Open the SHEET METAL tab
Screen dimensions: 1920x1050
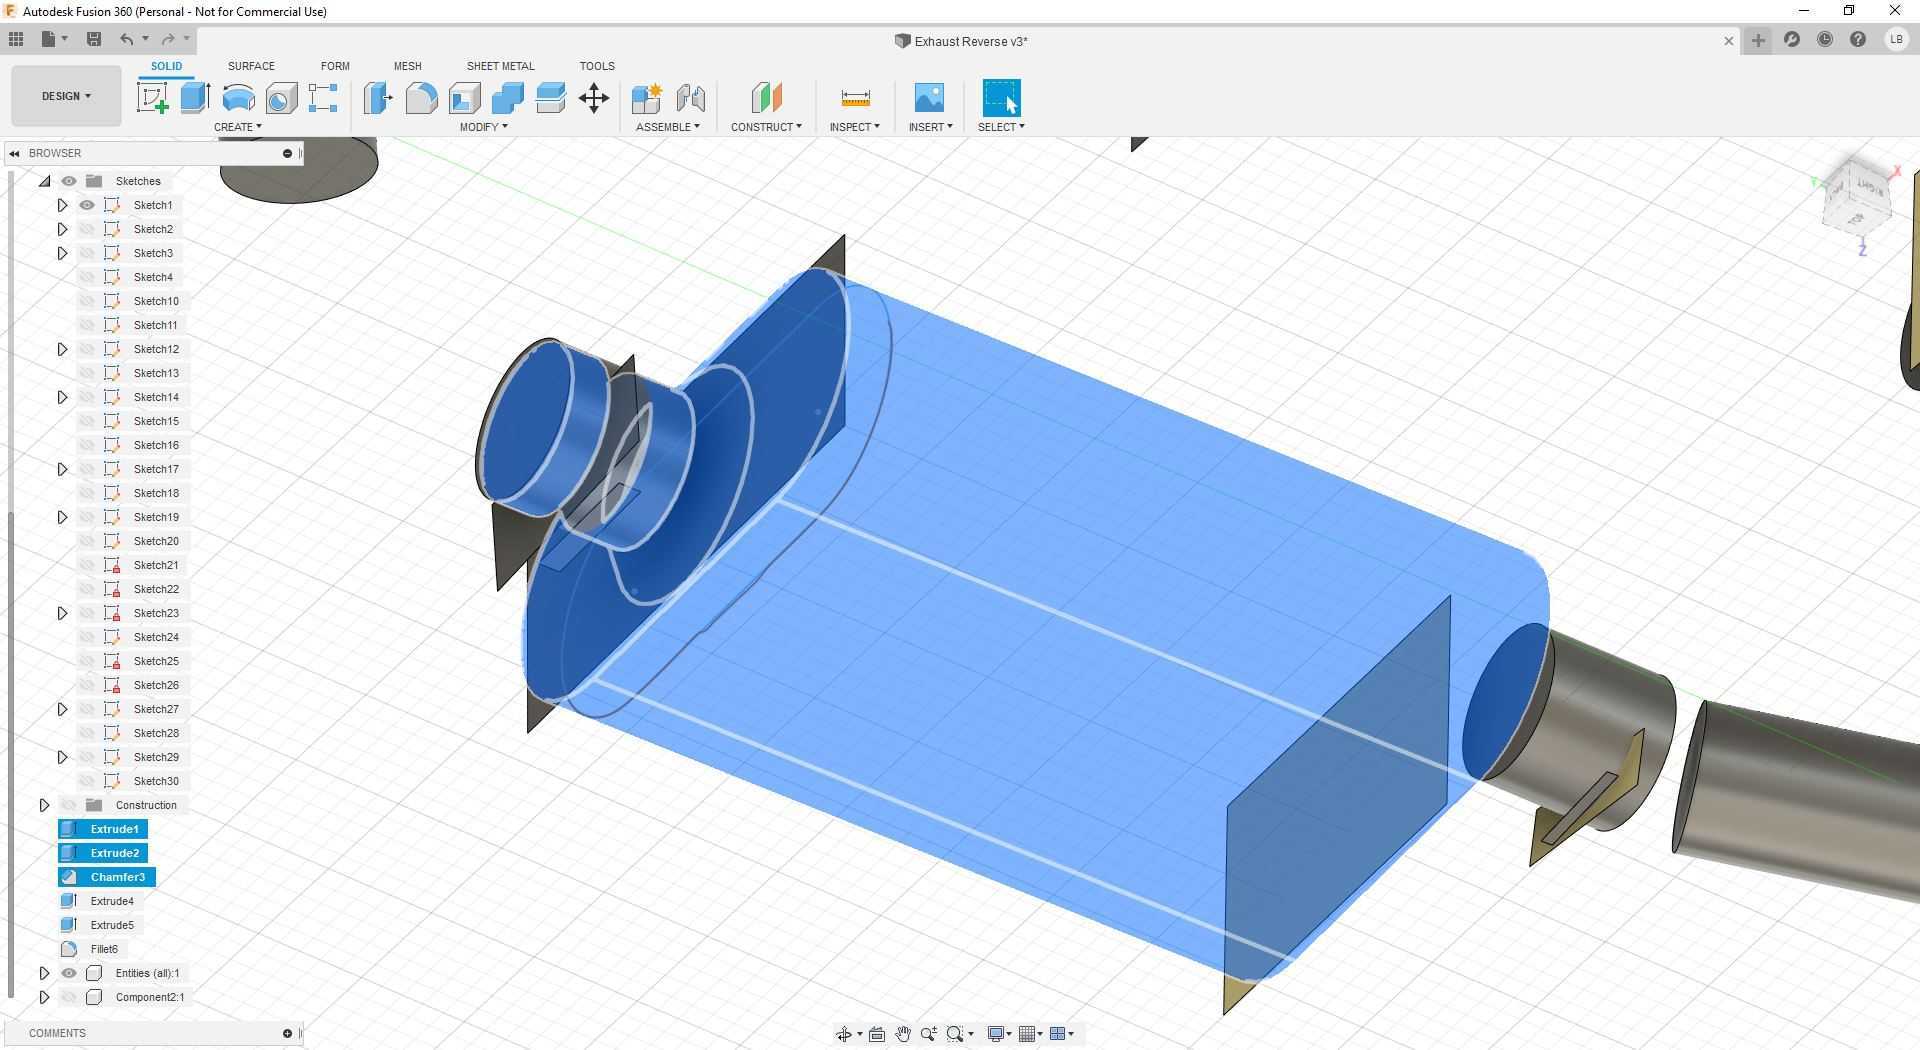point(500,66)
